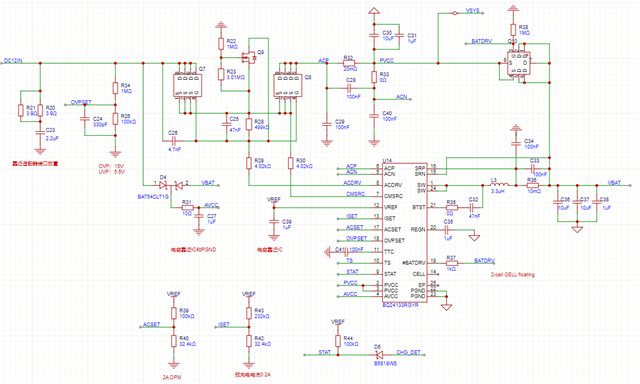
Task: Select capacitor C30 10uF
Action: [373, 35]
